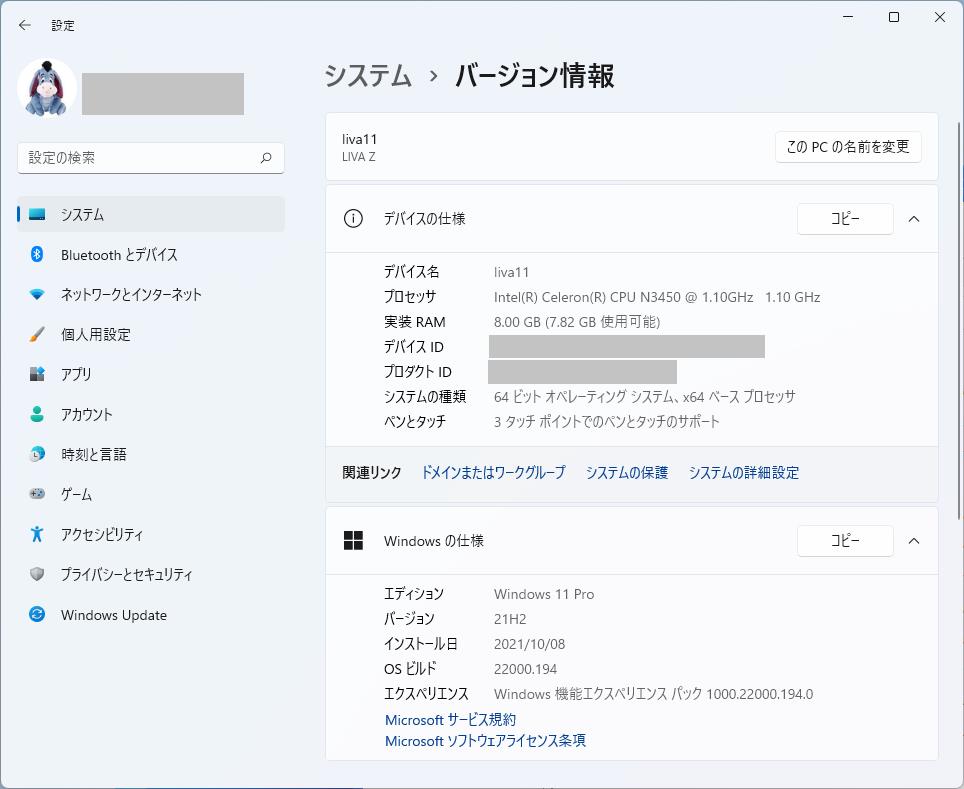Click the アプリ apps icon in sidebar

point(37,374)
